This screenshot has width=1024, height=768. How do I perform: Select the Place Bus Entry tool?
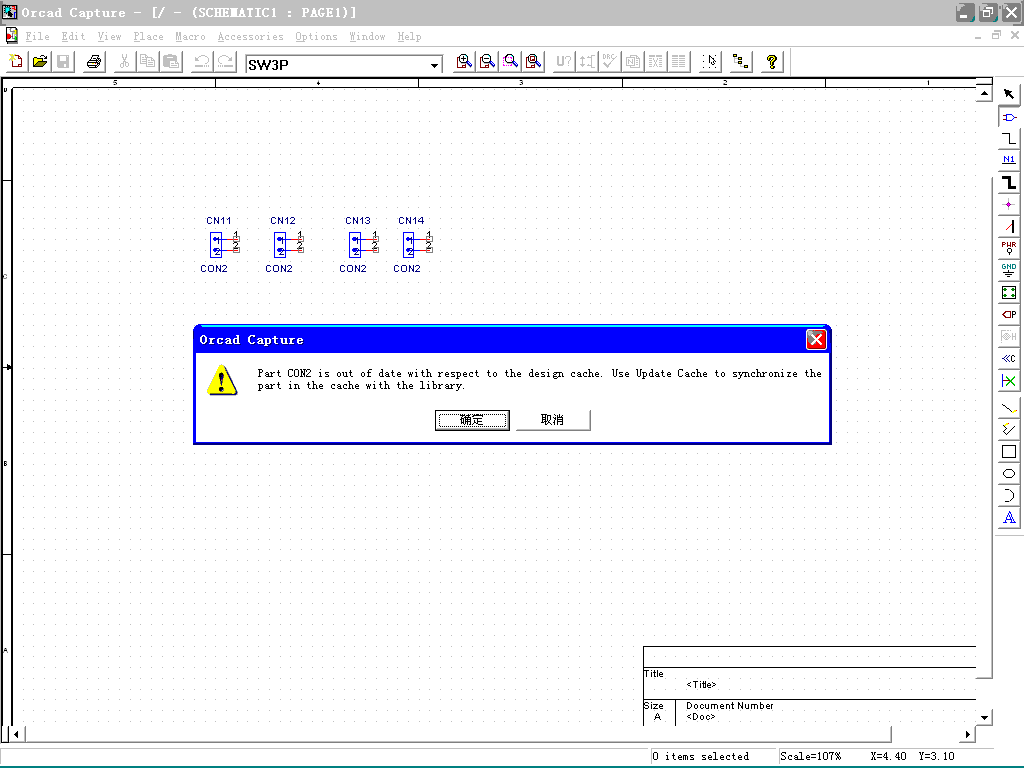1009,227
